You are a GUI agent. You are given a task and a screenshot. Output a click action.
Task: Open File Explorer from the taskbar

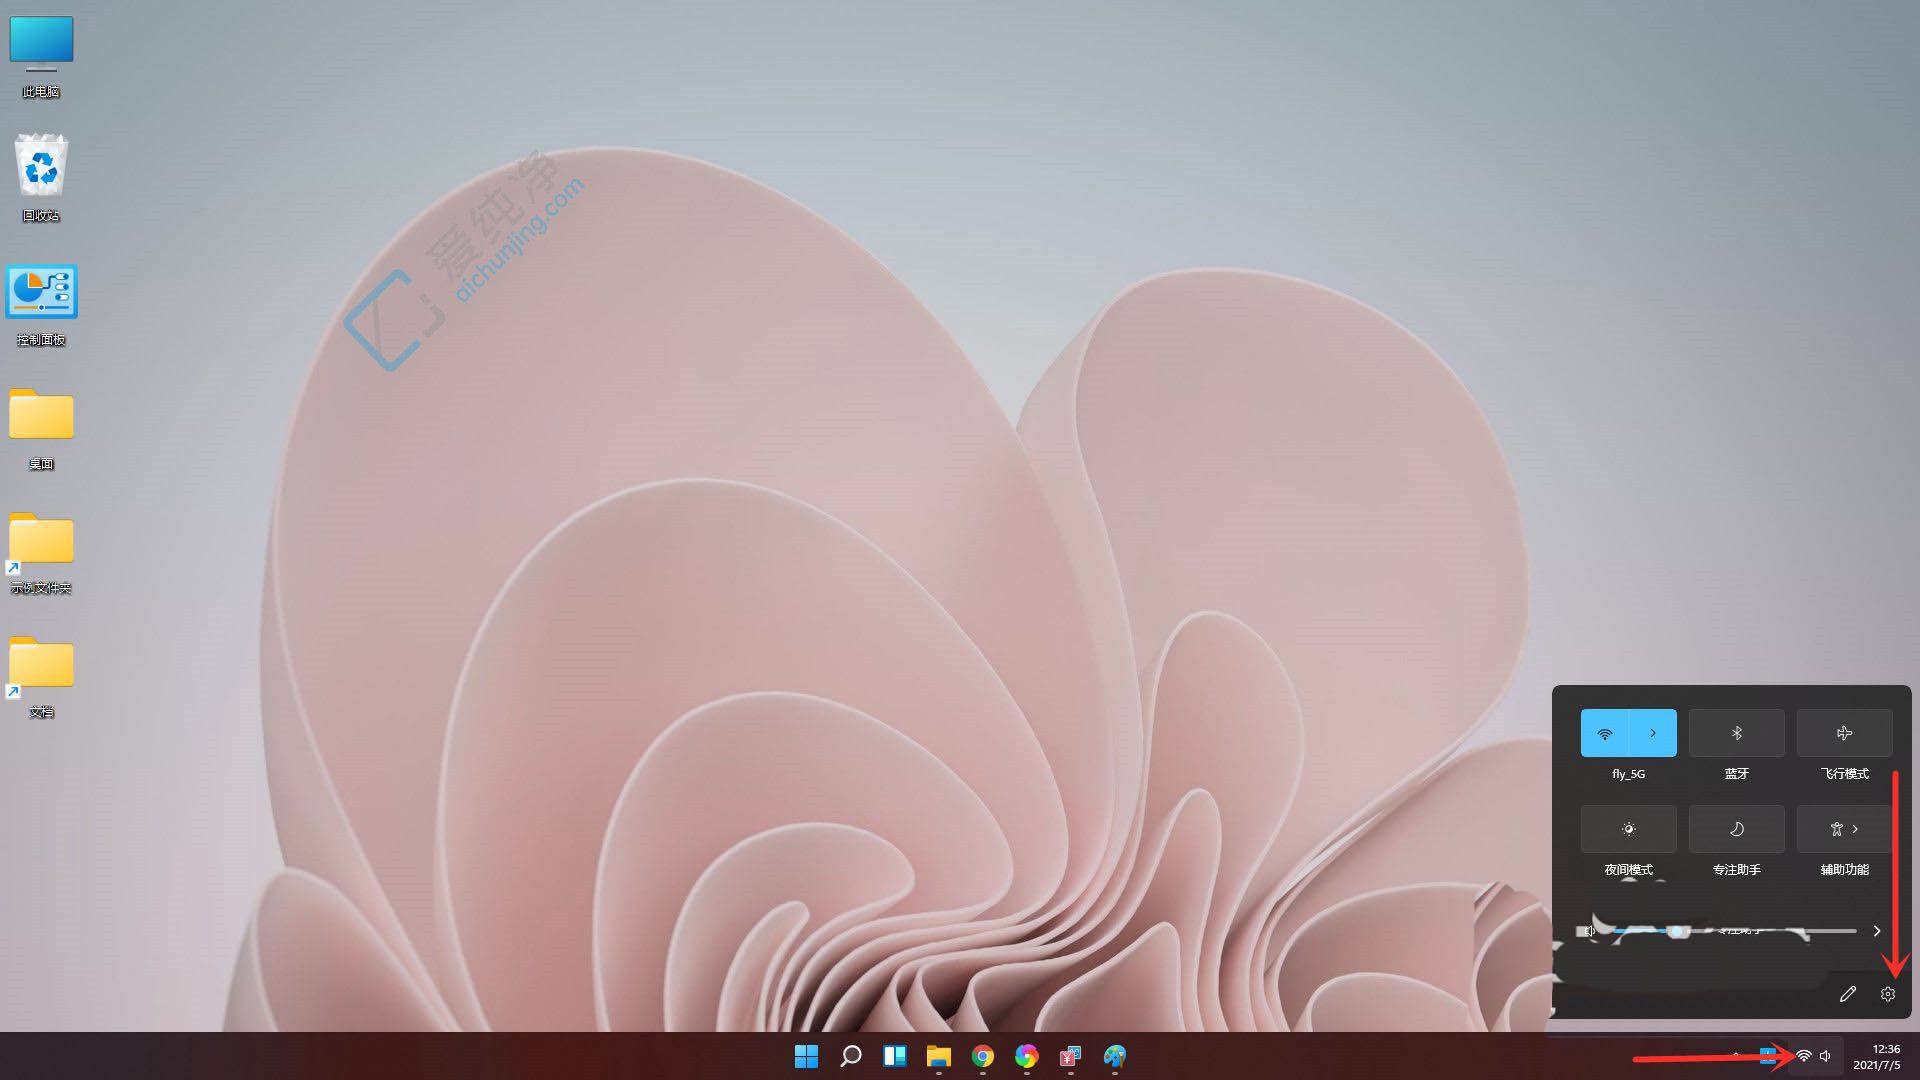[937, 1057]
